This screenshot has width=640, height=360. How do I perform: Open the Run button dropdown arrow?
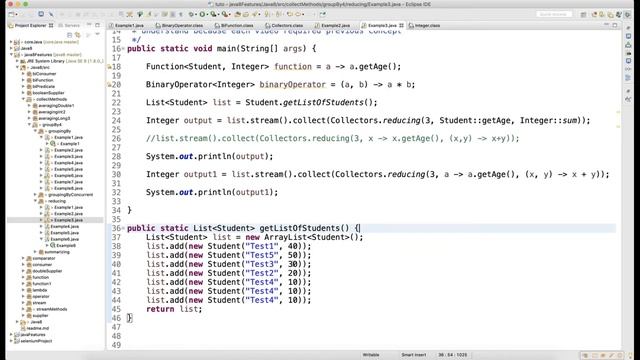coord(207,14)
